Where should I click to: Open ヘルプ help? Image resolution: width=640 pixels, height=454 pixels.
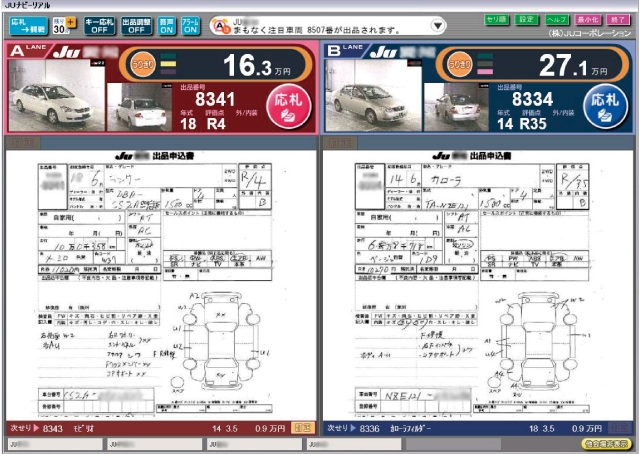click(x=557, y=19)
